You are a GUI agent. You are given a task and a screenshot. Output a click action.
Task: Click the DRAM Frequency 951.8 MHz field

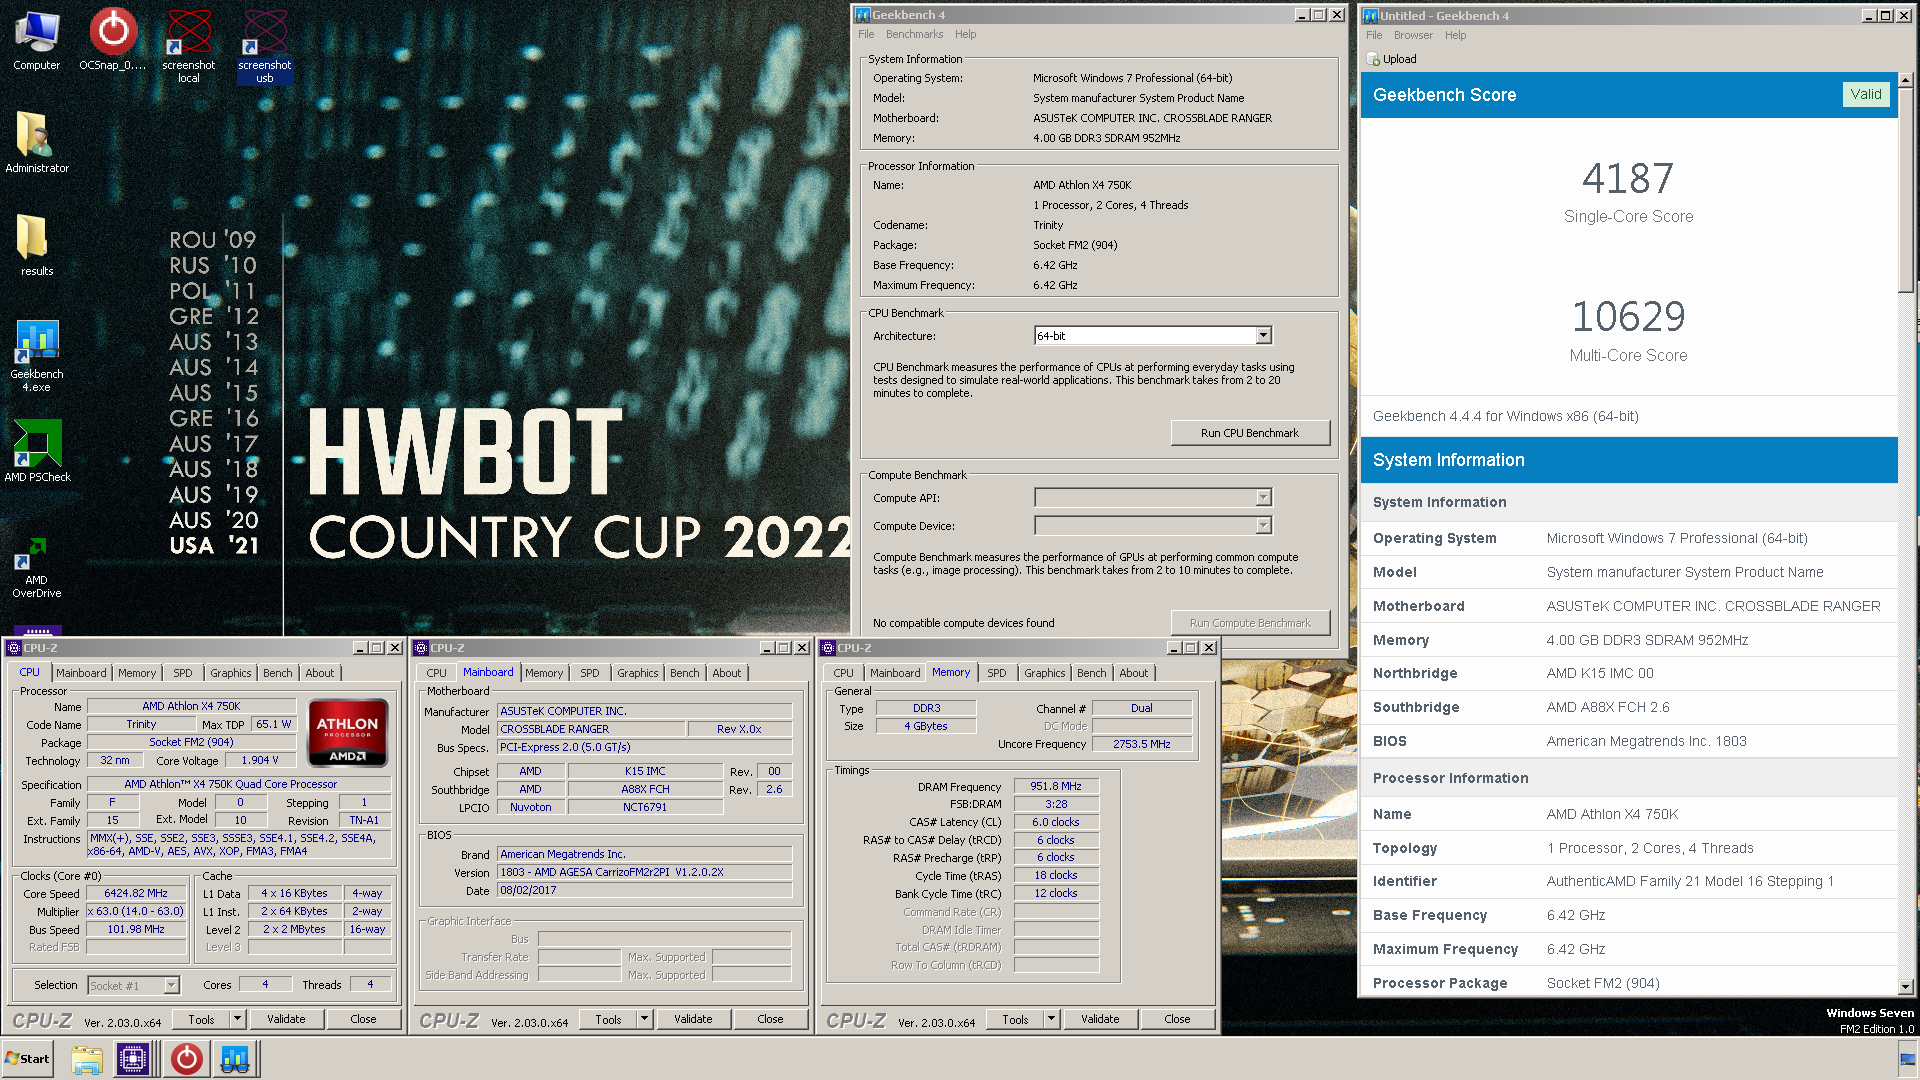point(1056,786)
